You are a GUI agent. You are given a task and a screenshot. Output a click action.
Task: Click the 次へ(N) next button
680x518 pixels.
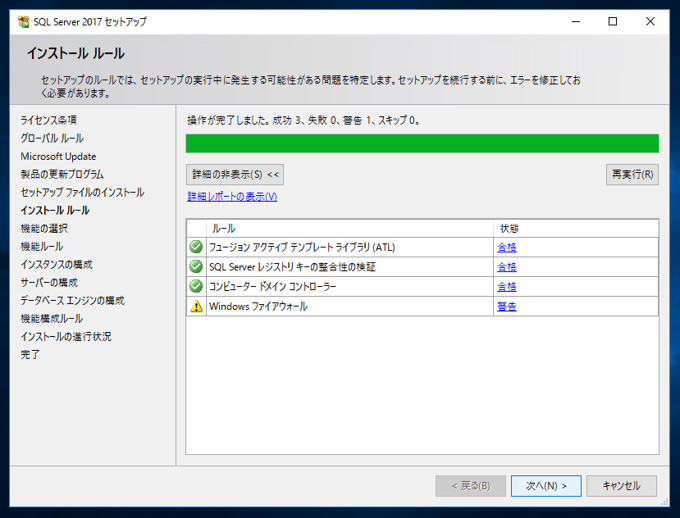pos(546,486)
